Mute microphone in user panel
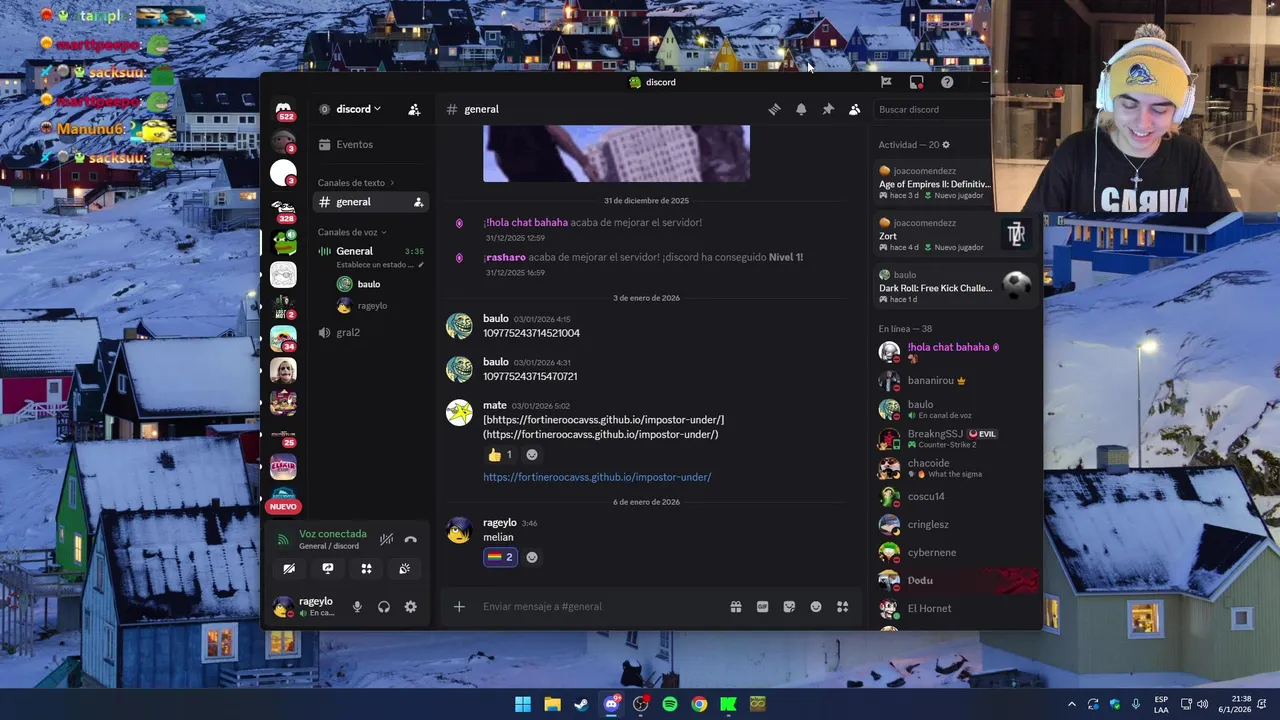 357,607
